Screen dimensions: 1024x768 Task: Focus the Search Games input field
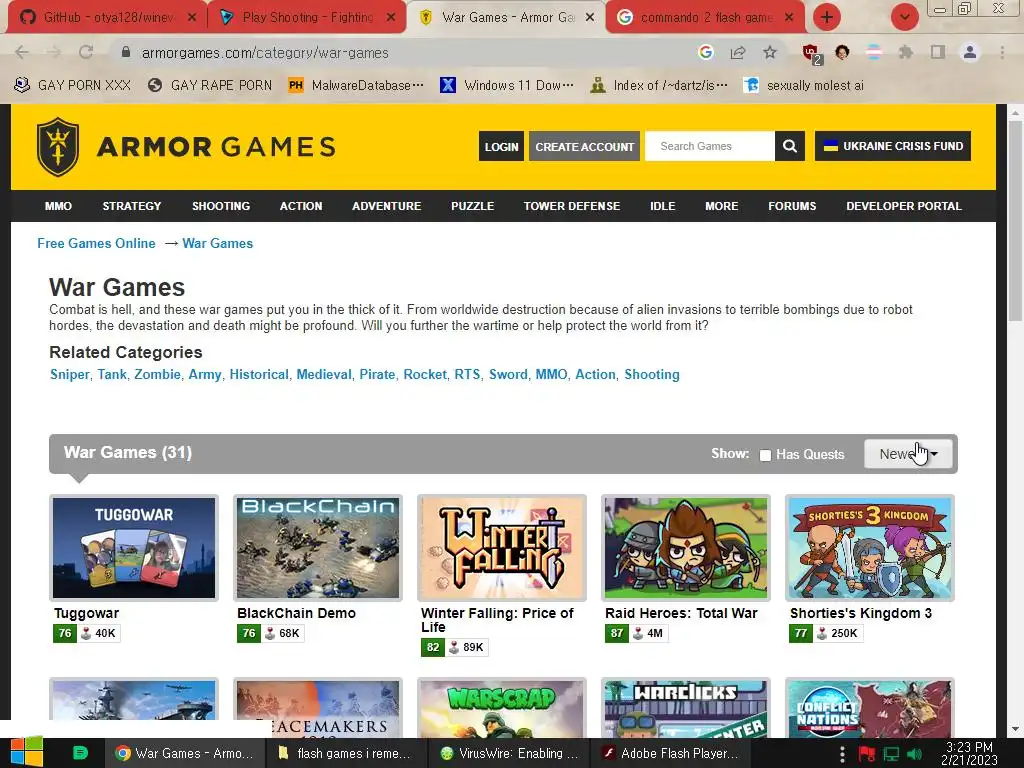pos(710,146)
